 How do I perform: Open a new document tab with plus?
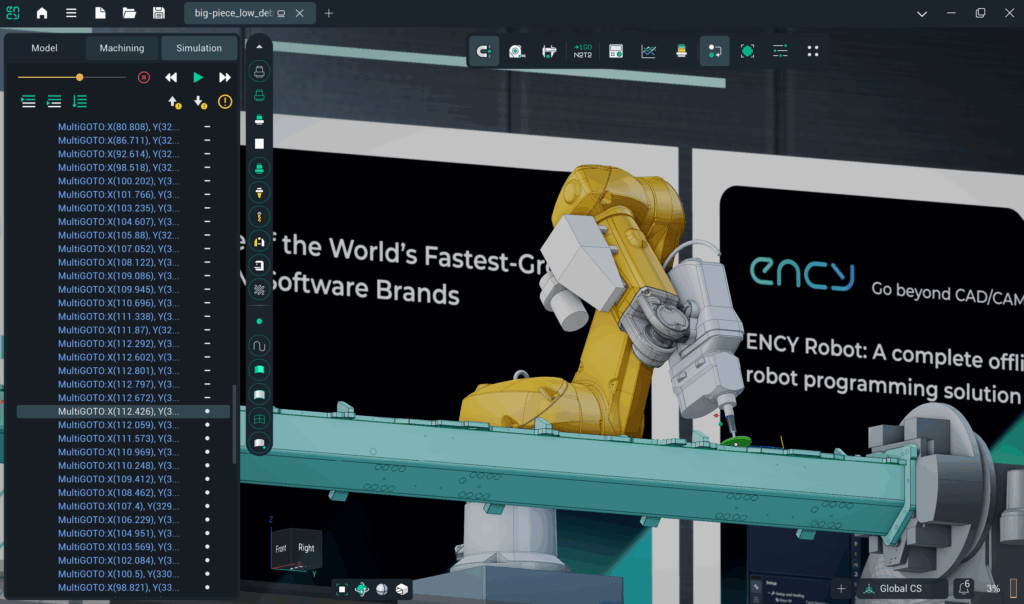328,13
